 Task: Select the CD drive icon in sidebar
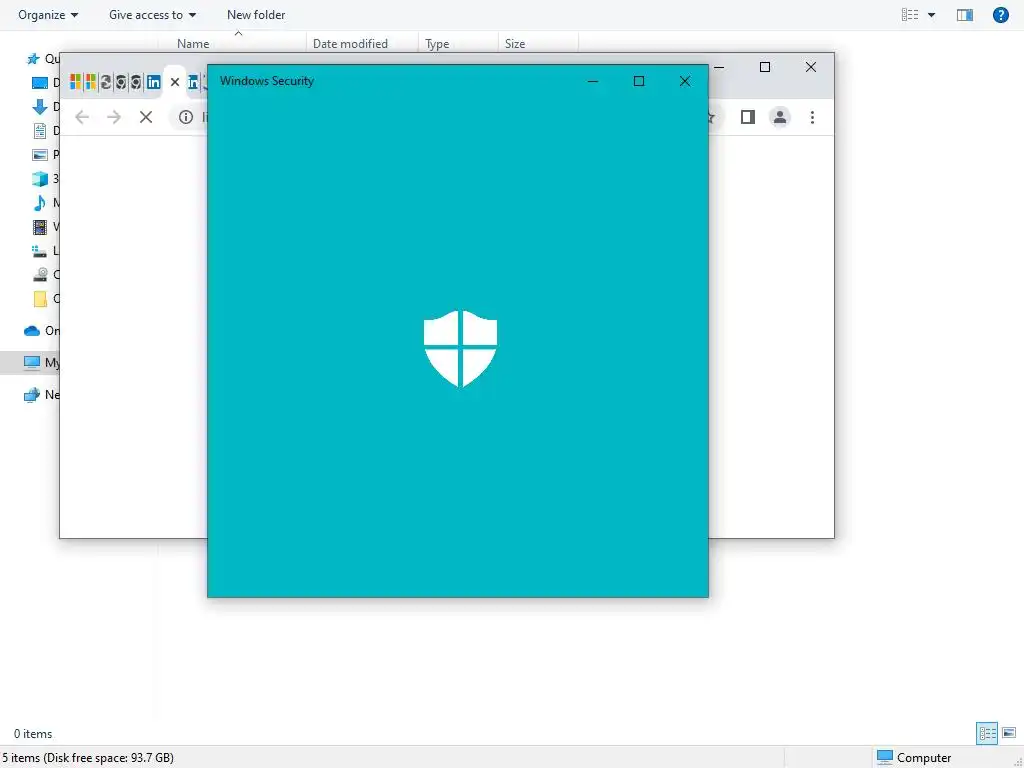(x=40, y=274)
